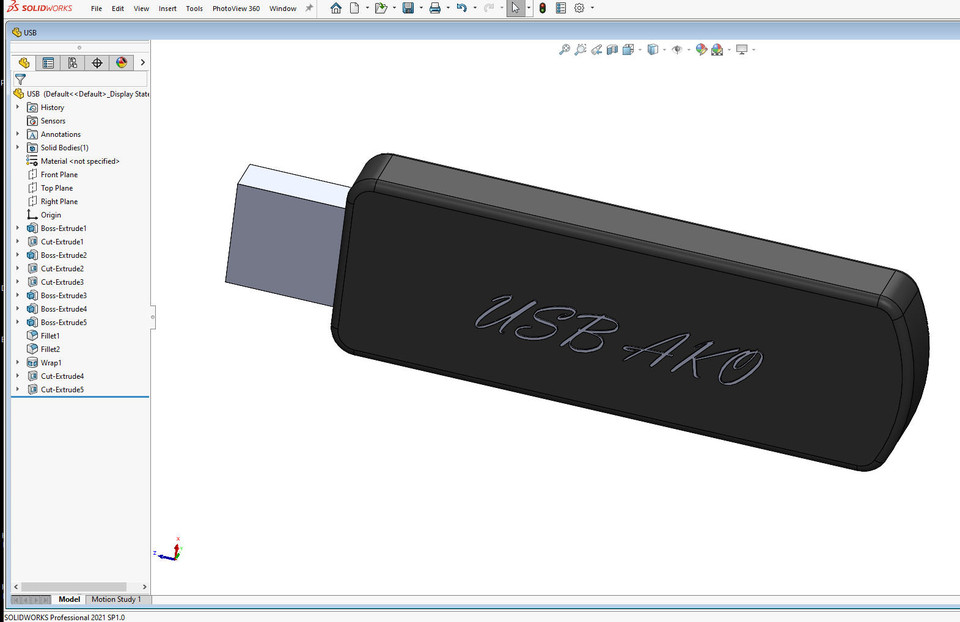Image resolution: width=960 pixels, height=622 pixels.
Task: Open the ConfigurationManager panel icon
Action: pos(71,62)
